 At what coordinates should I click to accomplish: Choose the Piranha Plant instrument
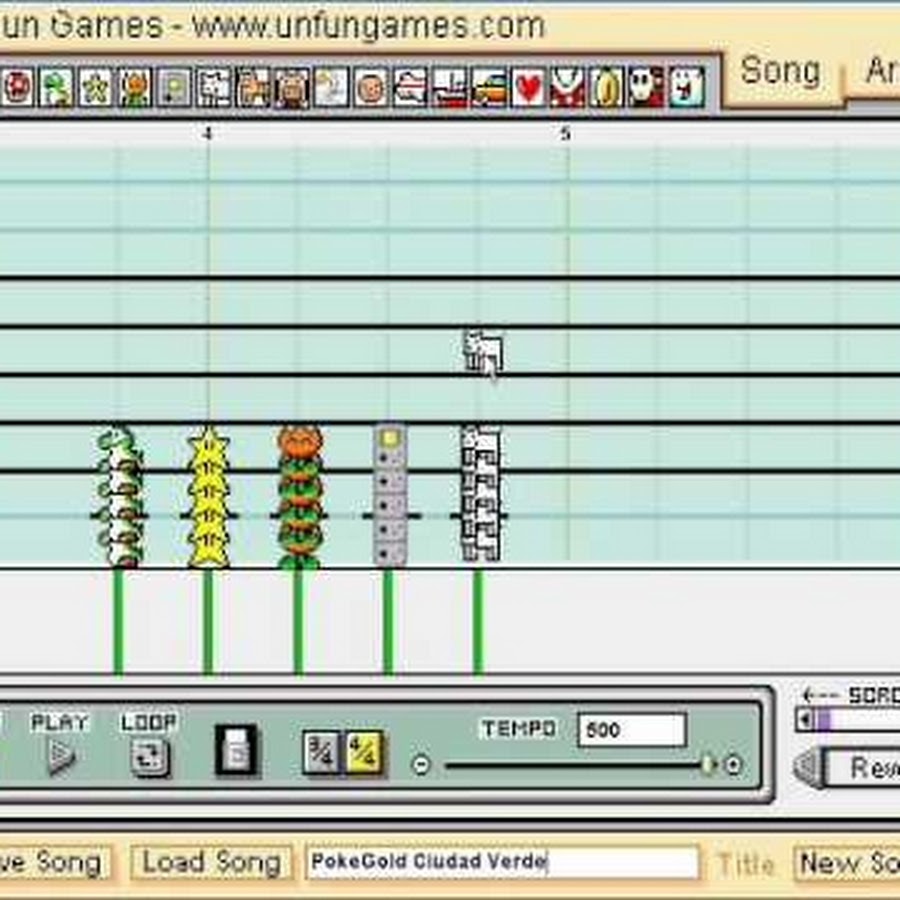click(x=567, y=88)
